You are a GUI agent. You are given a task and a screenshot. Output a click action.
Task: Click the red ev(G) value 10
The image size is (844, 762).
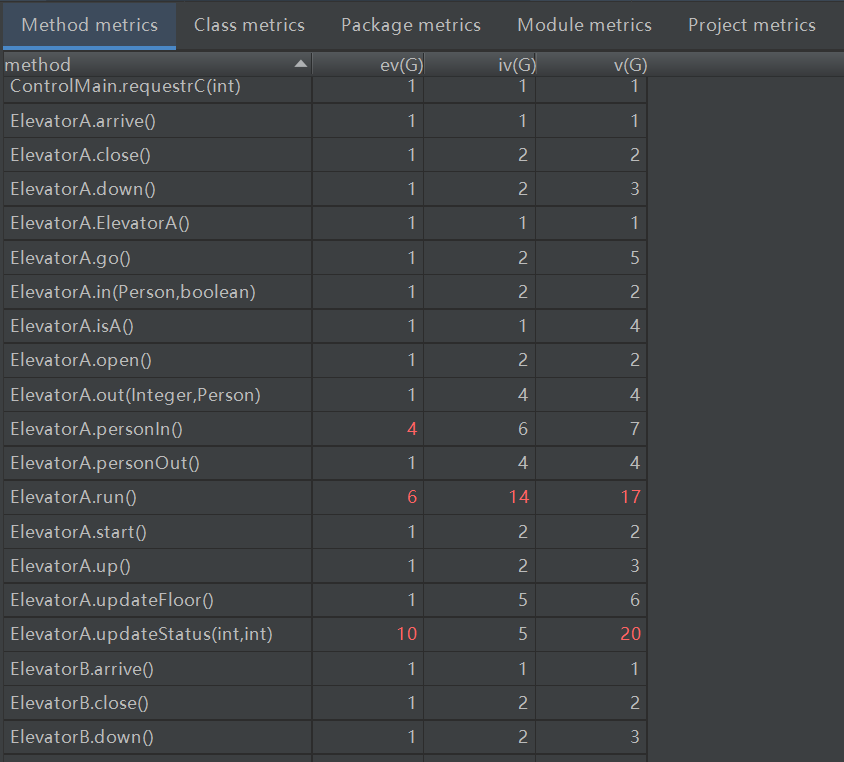(406, 634)
